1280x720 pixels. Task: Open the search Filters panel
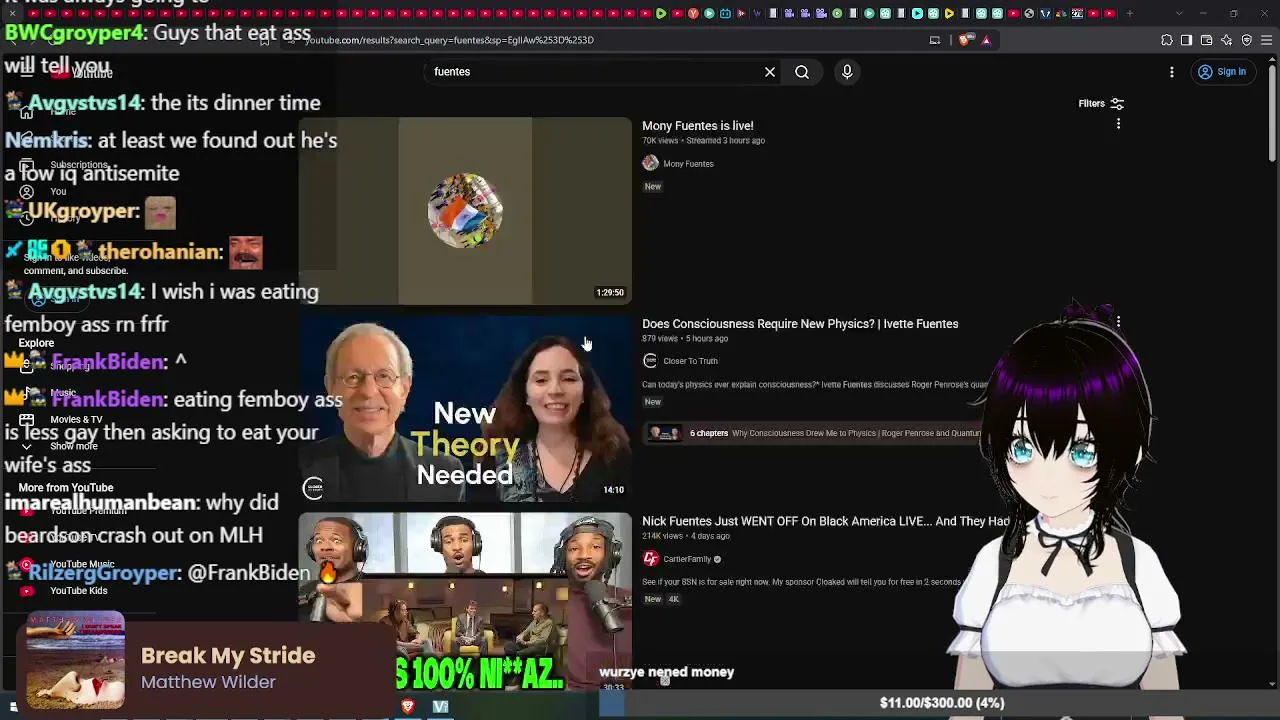[x=1101, y=103]
